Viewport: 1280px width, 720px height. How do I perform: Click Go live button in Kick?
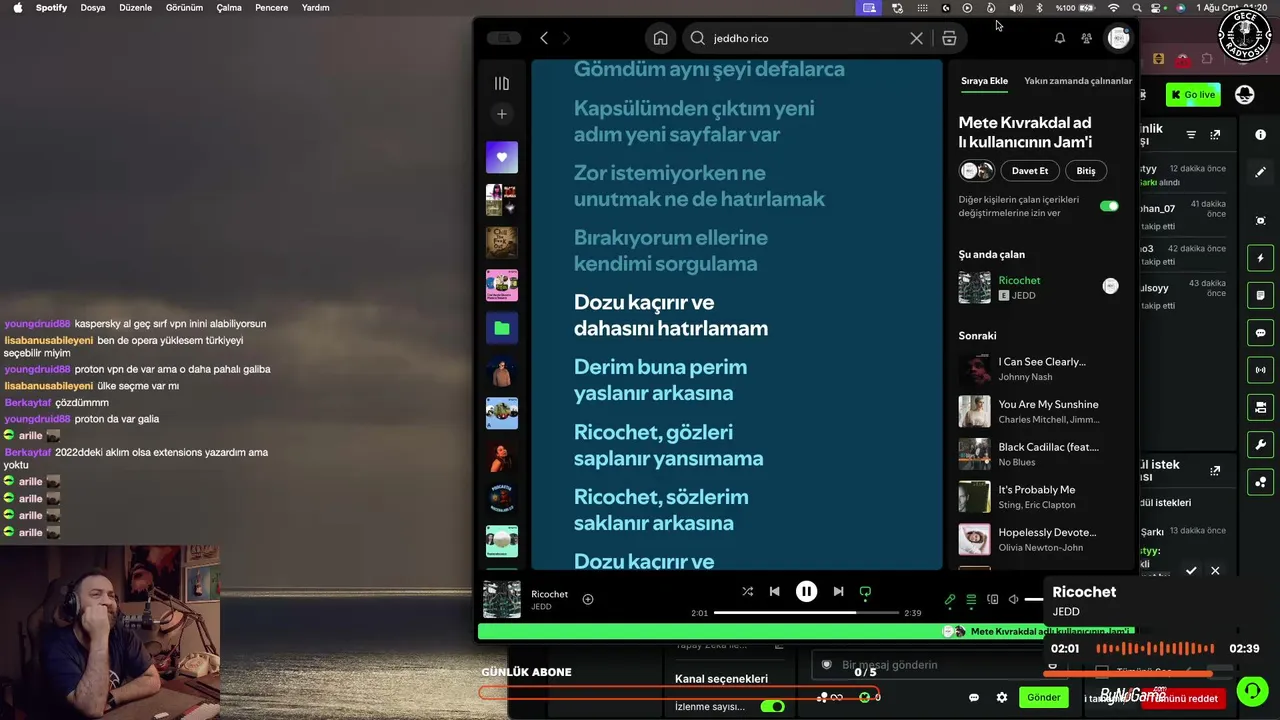point(1193,95)
